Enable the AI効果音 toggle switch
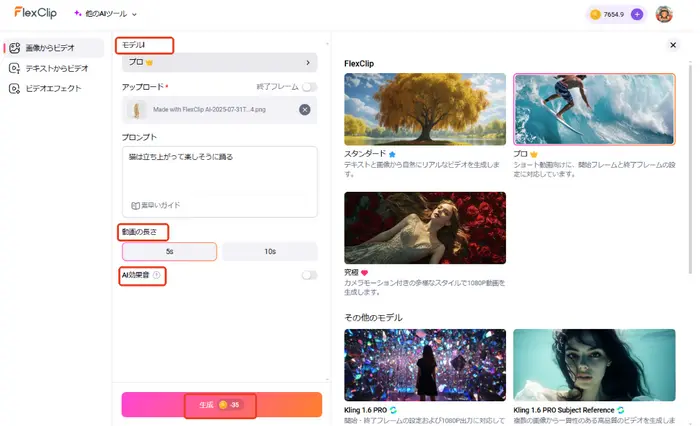 point(309,275)
